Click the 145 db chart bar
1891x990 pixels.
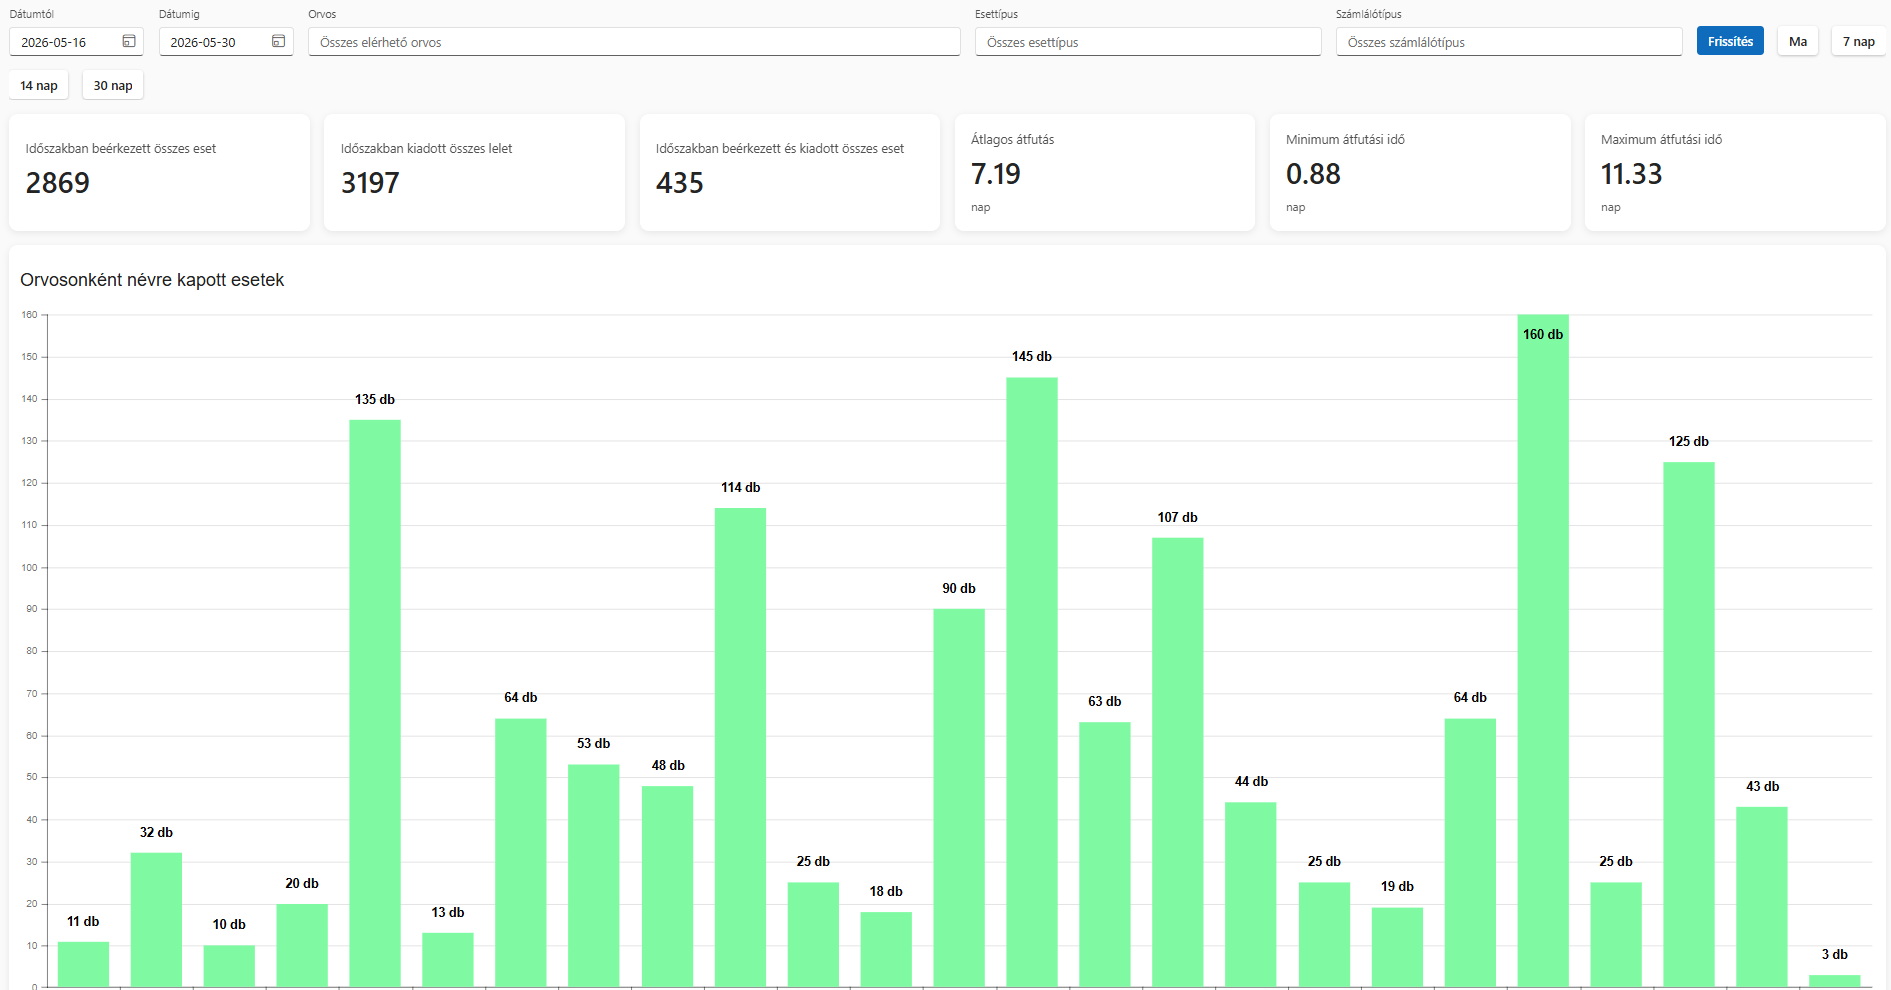tap(1032, 683)
